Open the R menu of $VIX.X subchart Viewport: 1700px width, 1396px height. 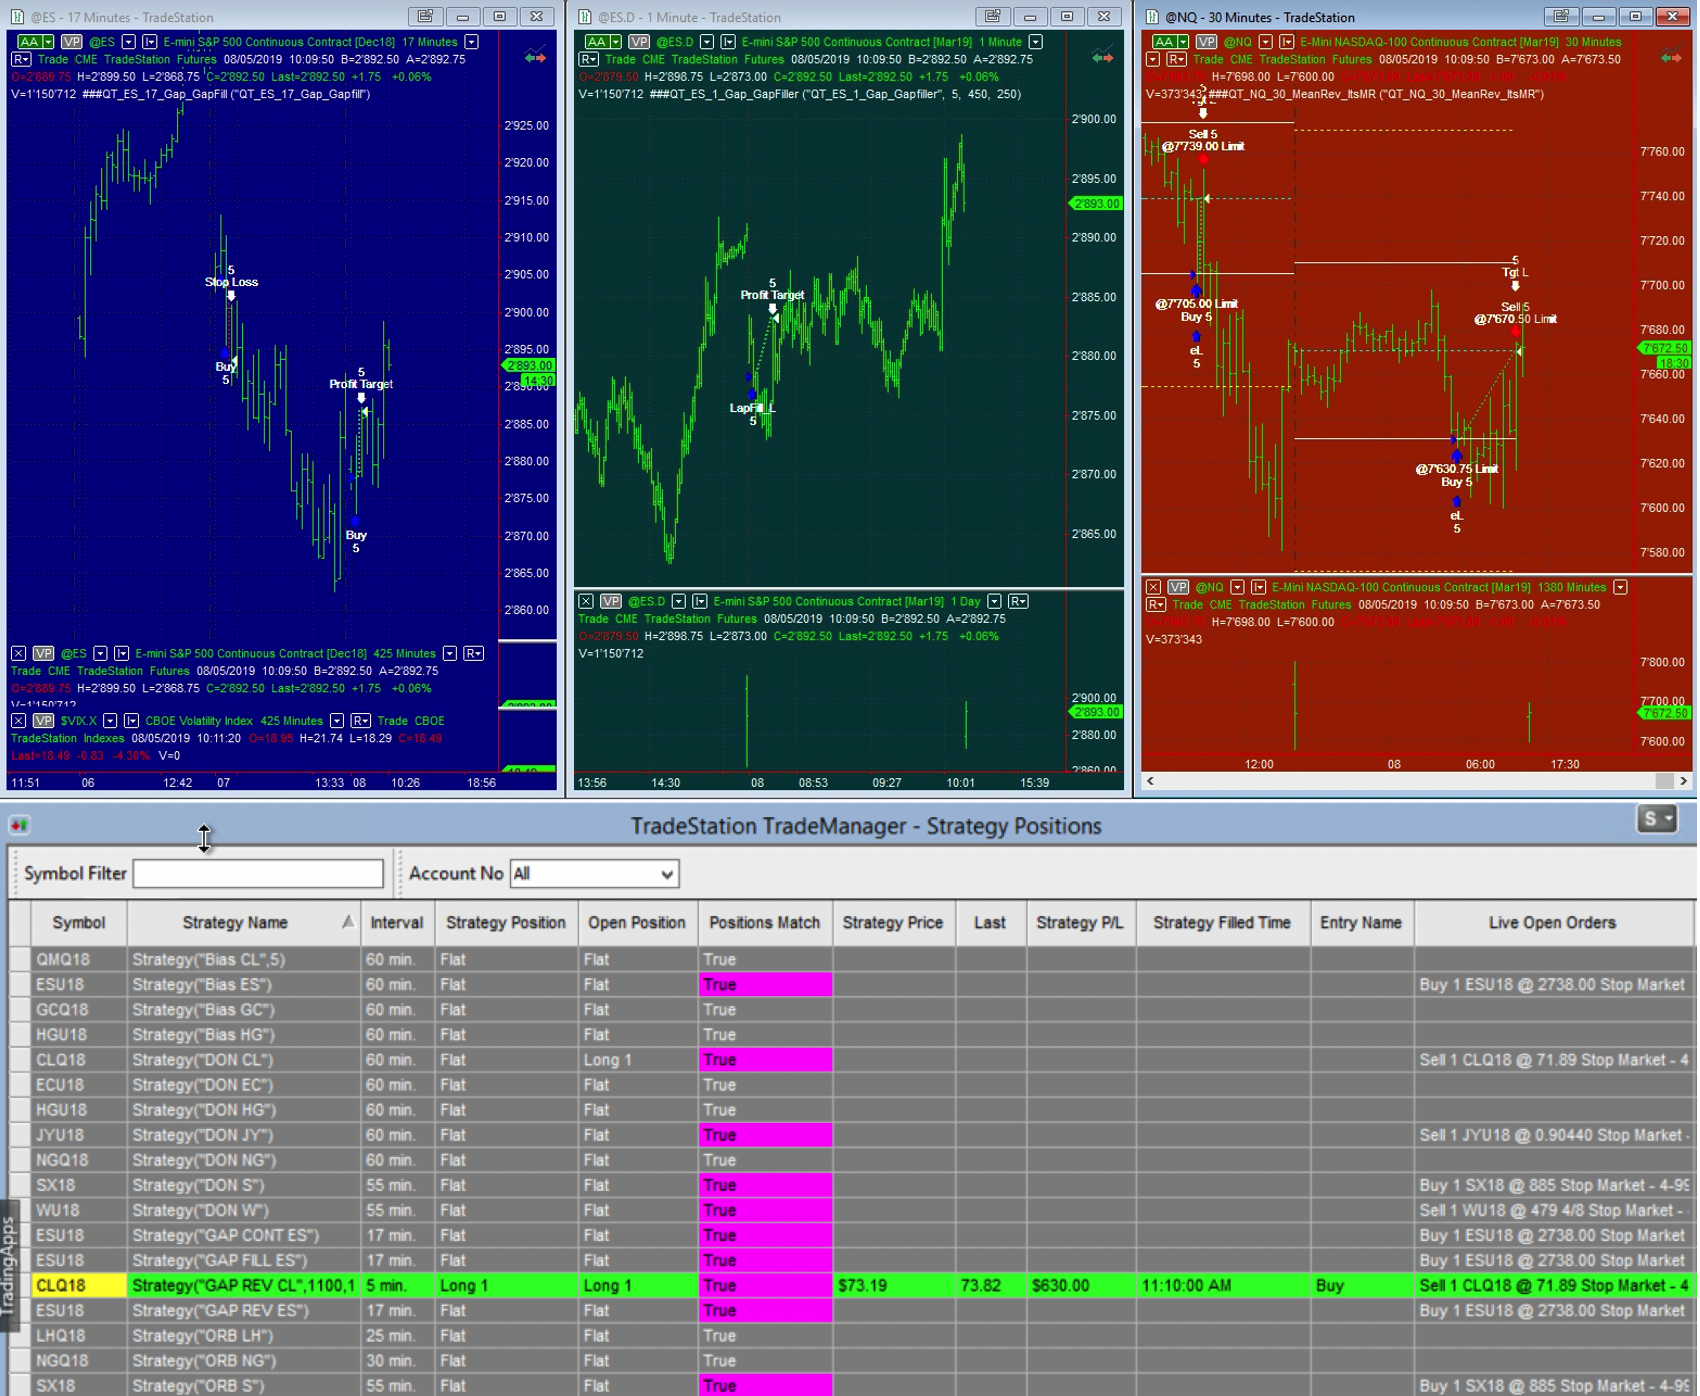coord(361,720)
